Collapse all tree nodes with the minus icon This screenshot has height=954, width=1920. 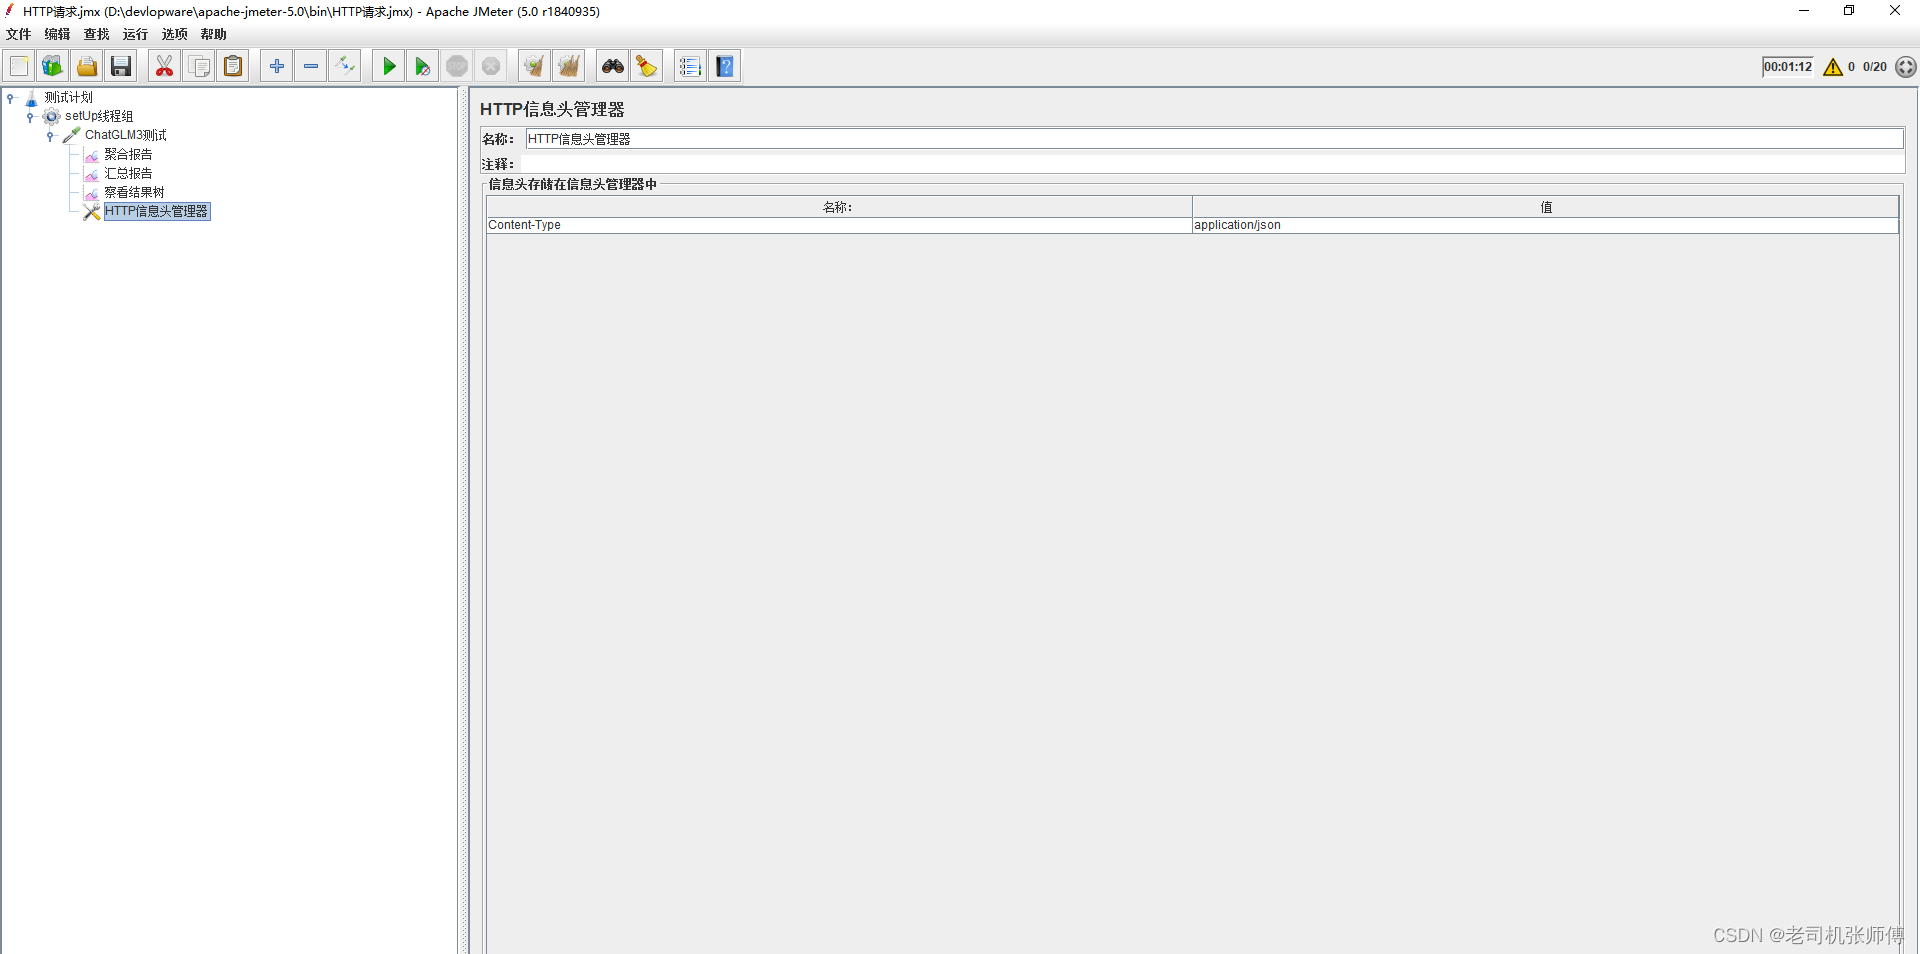(x=311, y=66)
